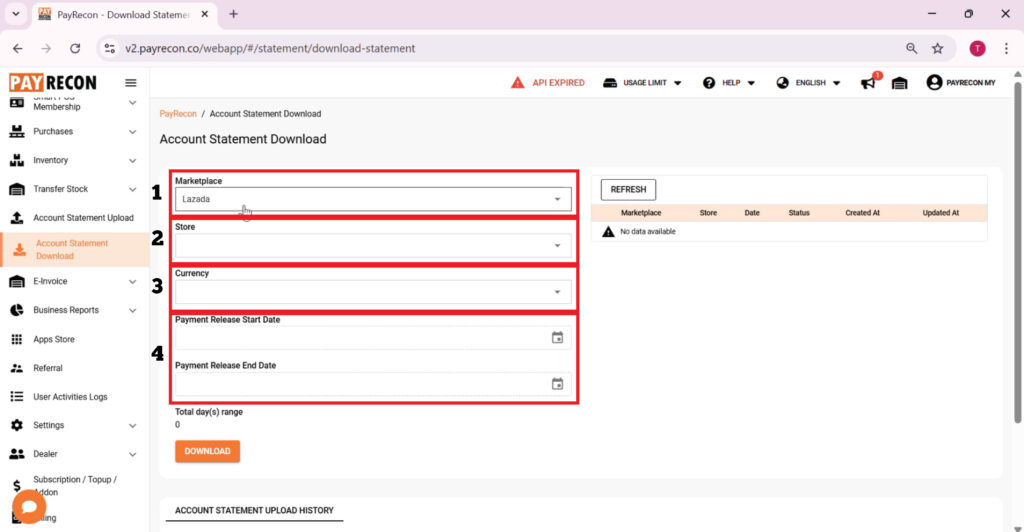Expand the Purchases menu chevron
This screenshot has width=1024, height=532.
[133, 132]
